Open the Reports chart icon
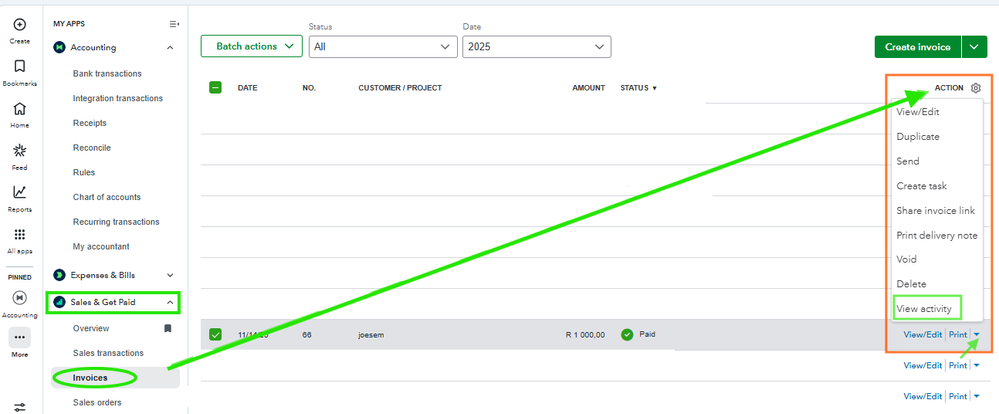The height and width of the screenshot is (414, 999). [20, 192]
